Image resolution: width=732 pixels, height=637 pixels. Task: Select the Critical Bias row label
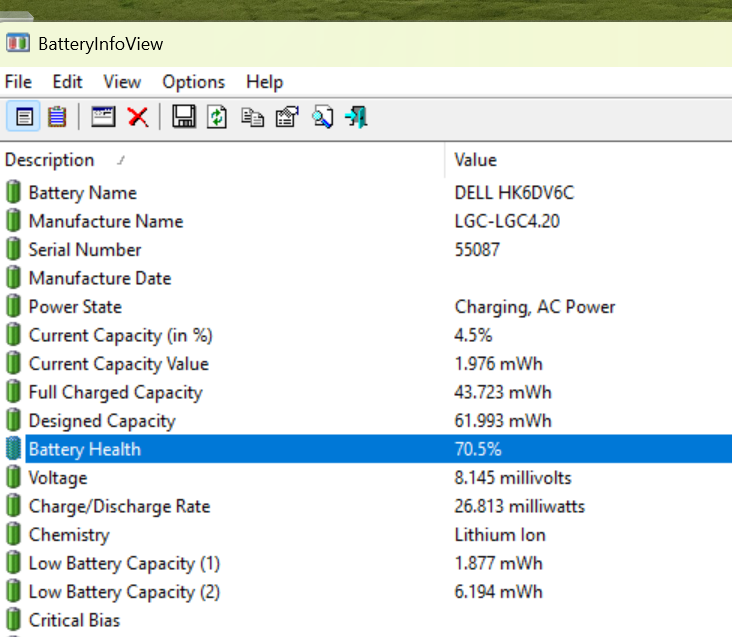click(74, 620)
